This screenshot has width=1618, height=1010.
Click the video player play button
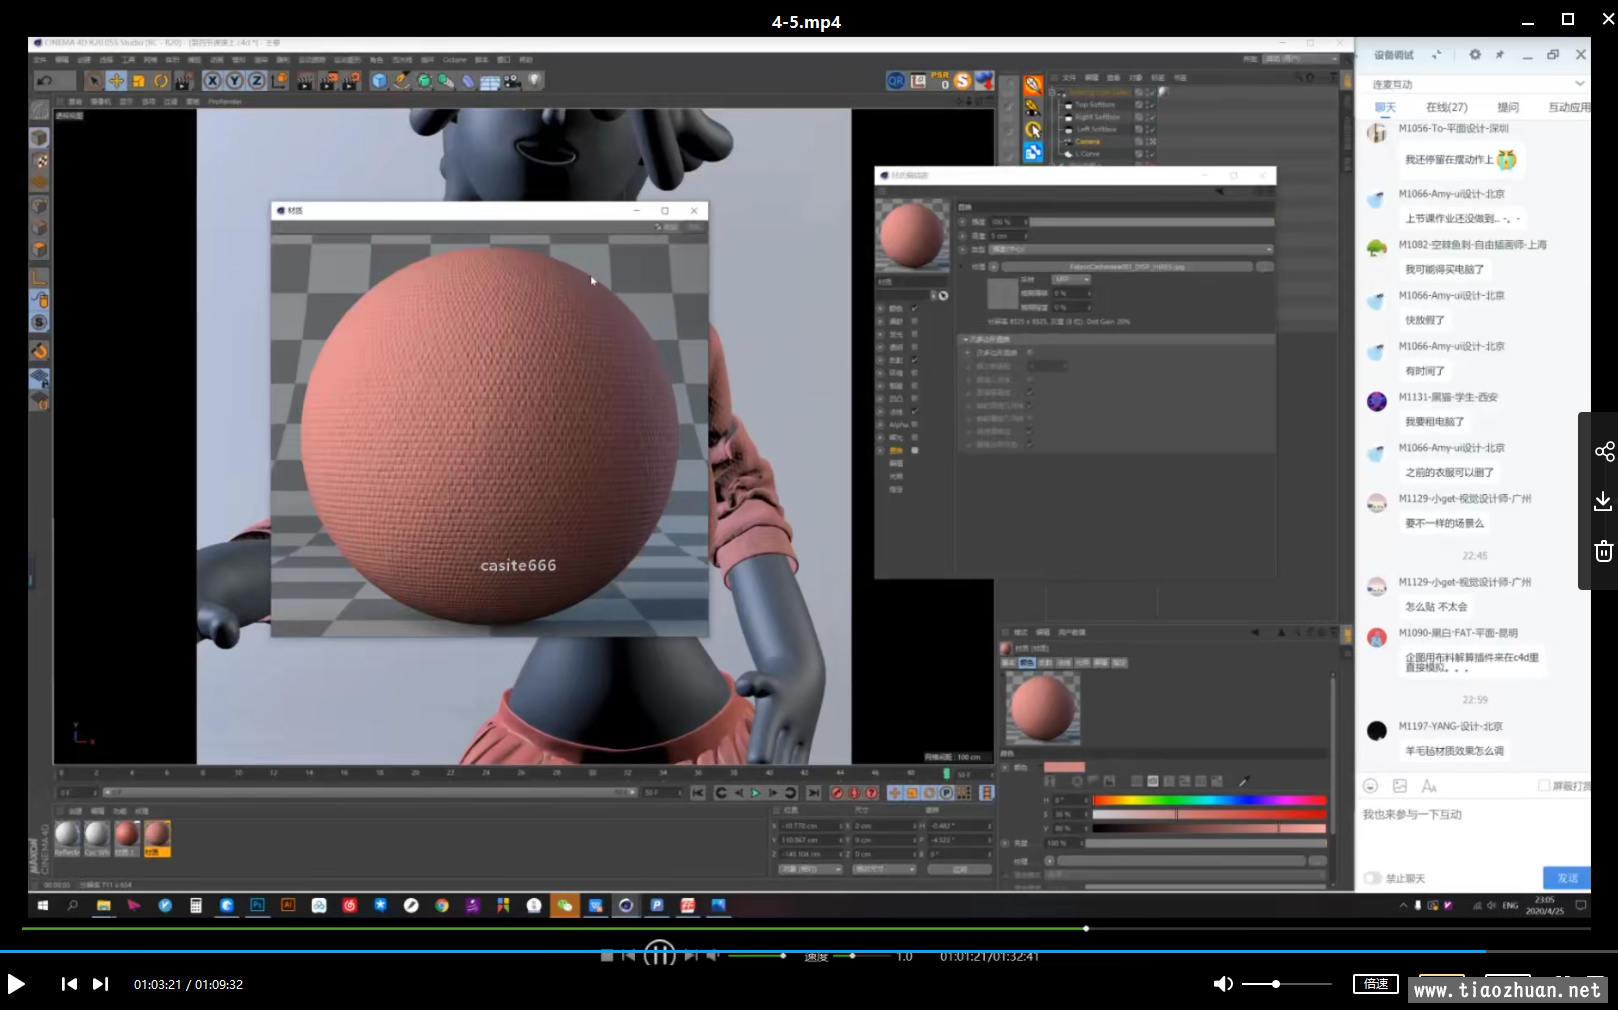(16, 984)
